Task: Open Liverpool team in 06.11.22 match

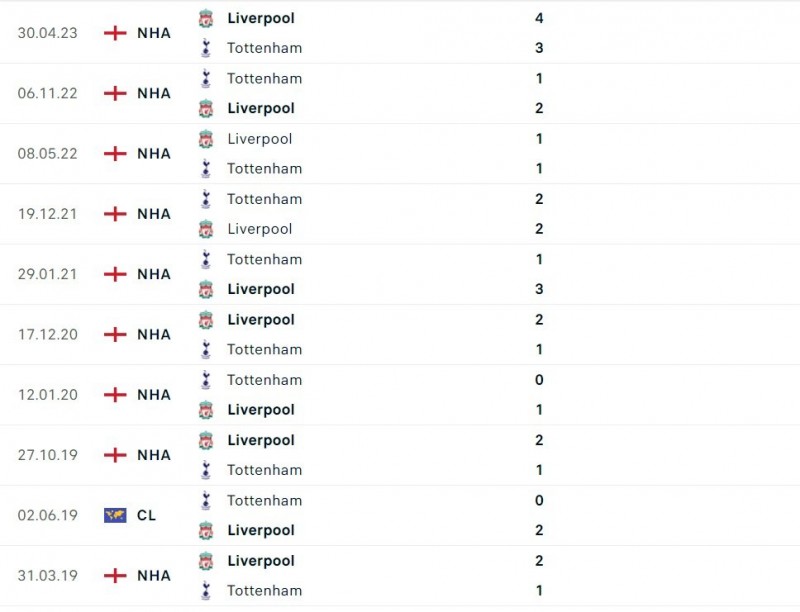Action: (261, 108)
